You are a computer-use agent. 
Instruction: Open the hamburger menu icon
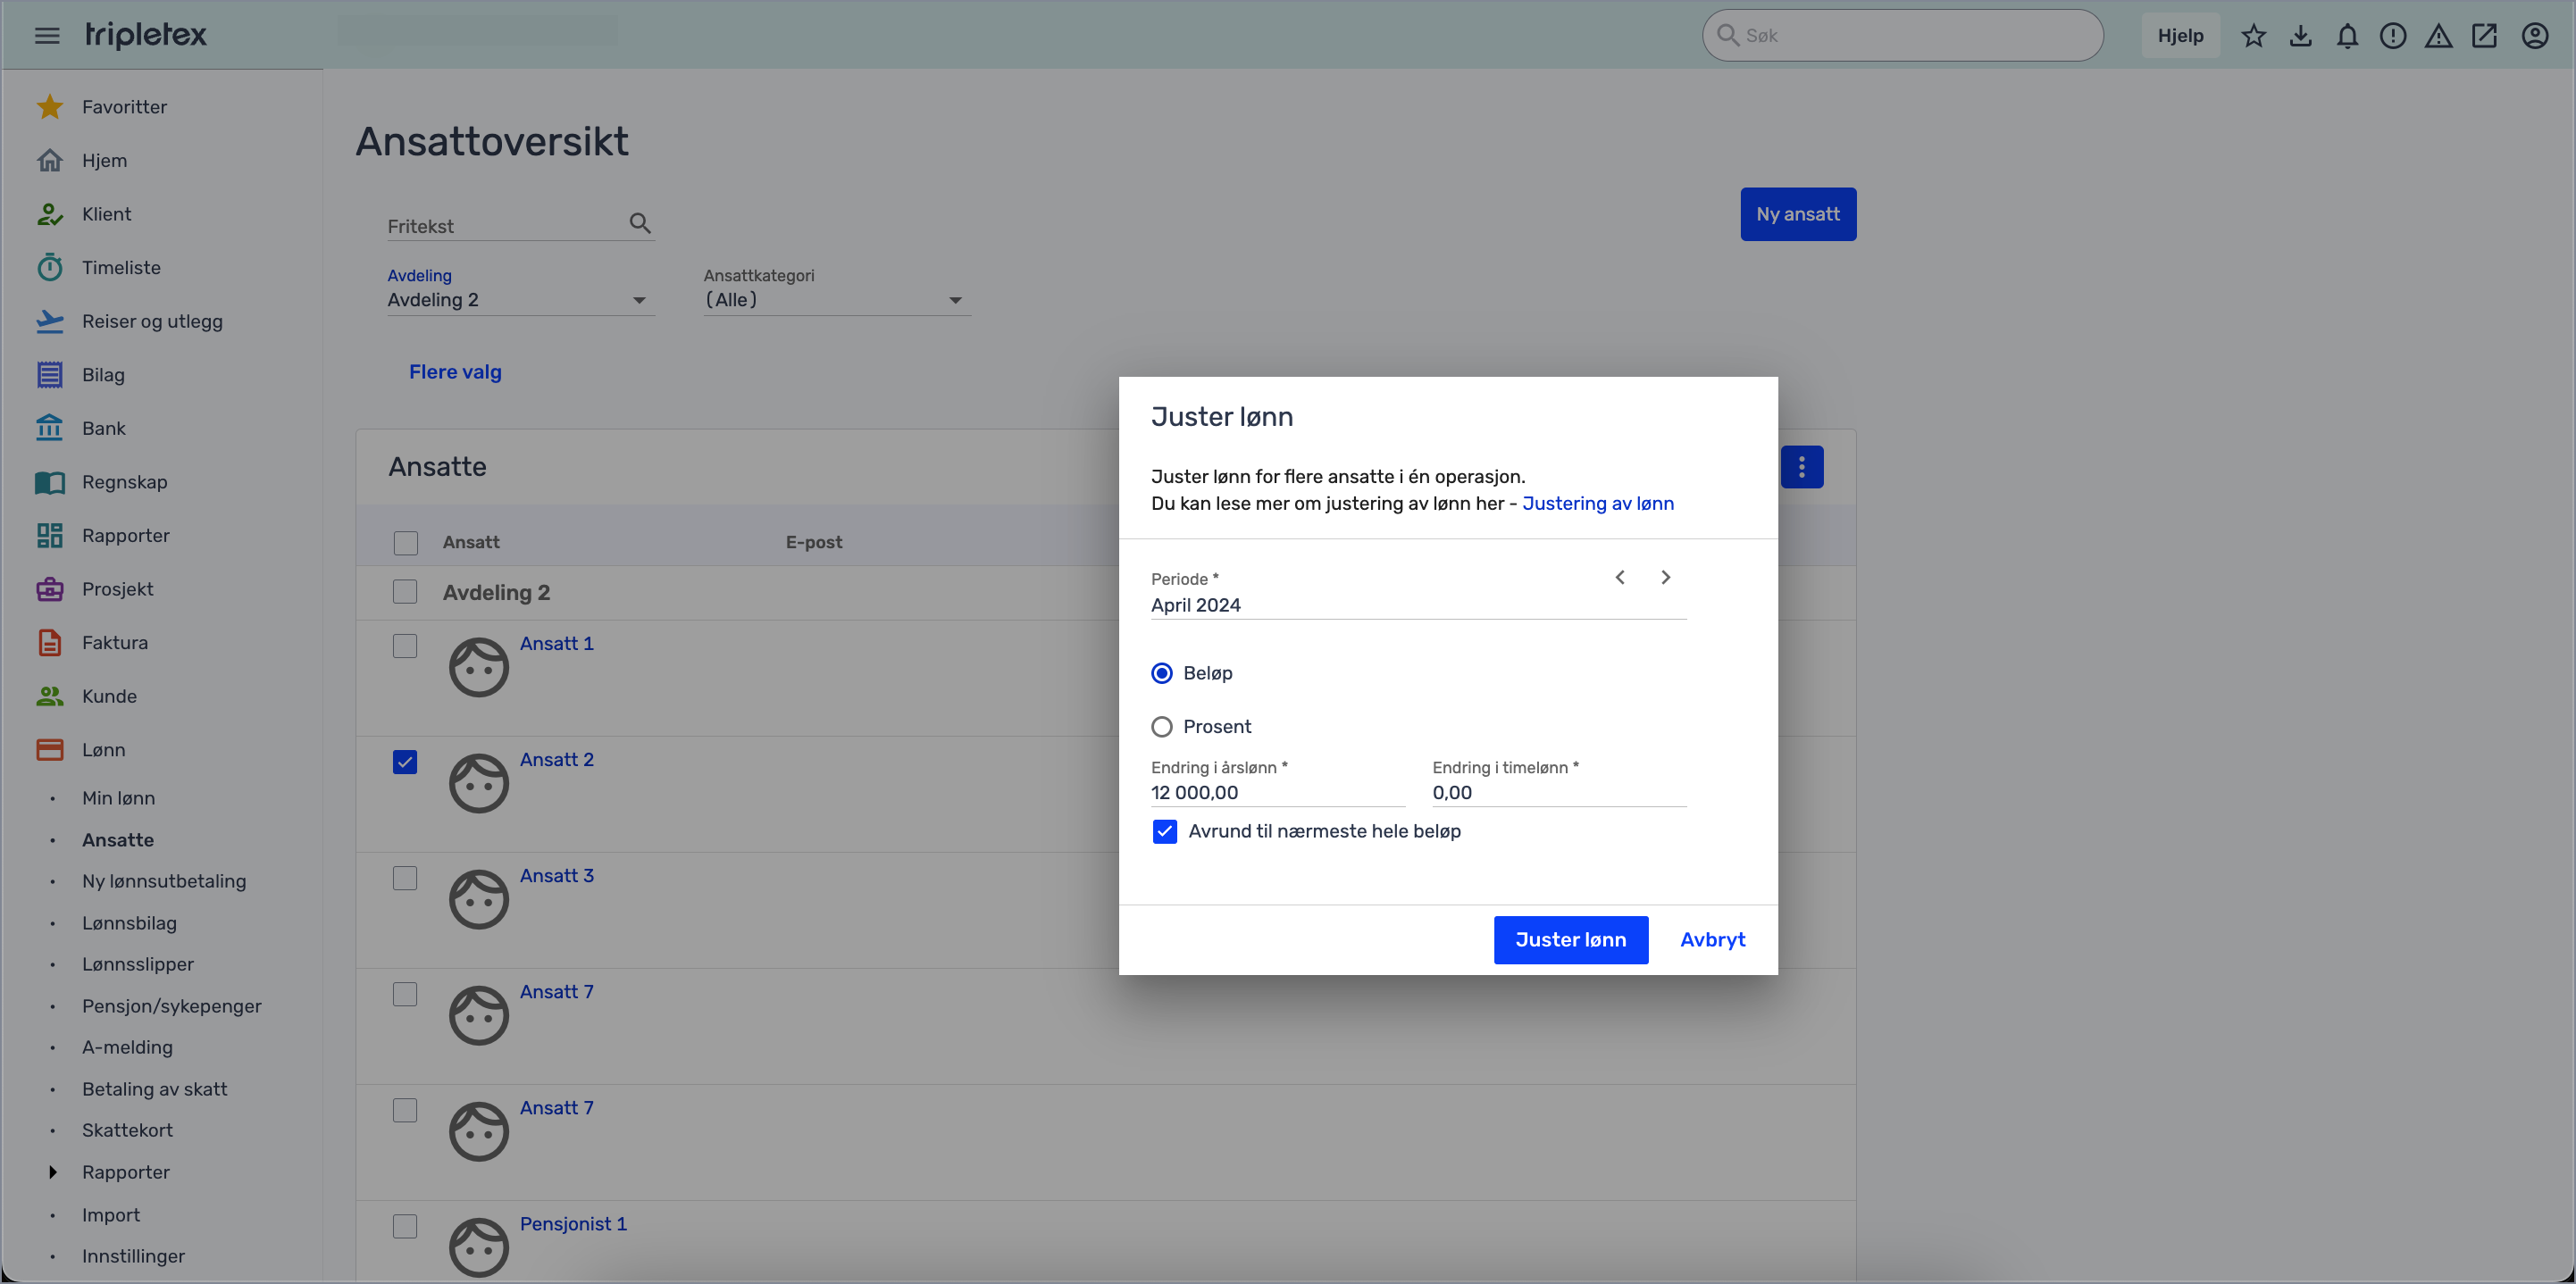pyautogui.click(x=47, y=36)
